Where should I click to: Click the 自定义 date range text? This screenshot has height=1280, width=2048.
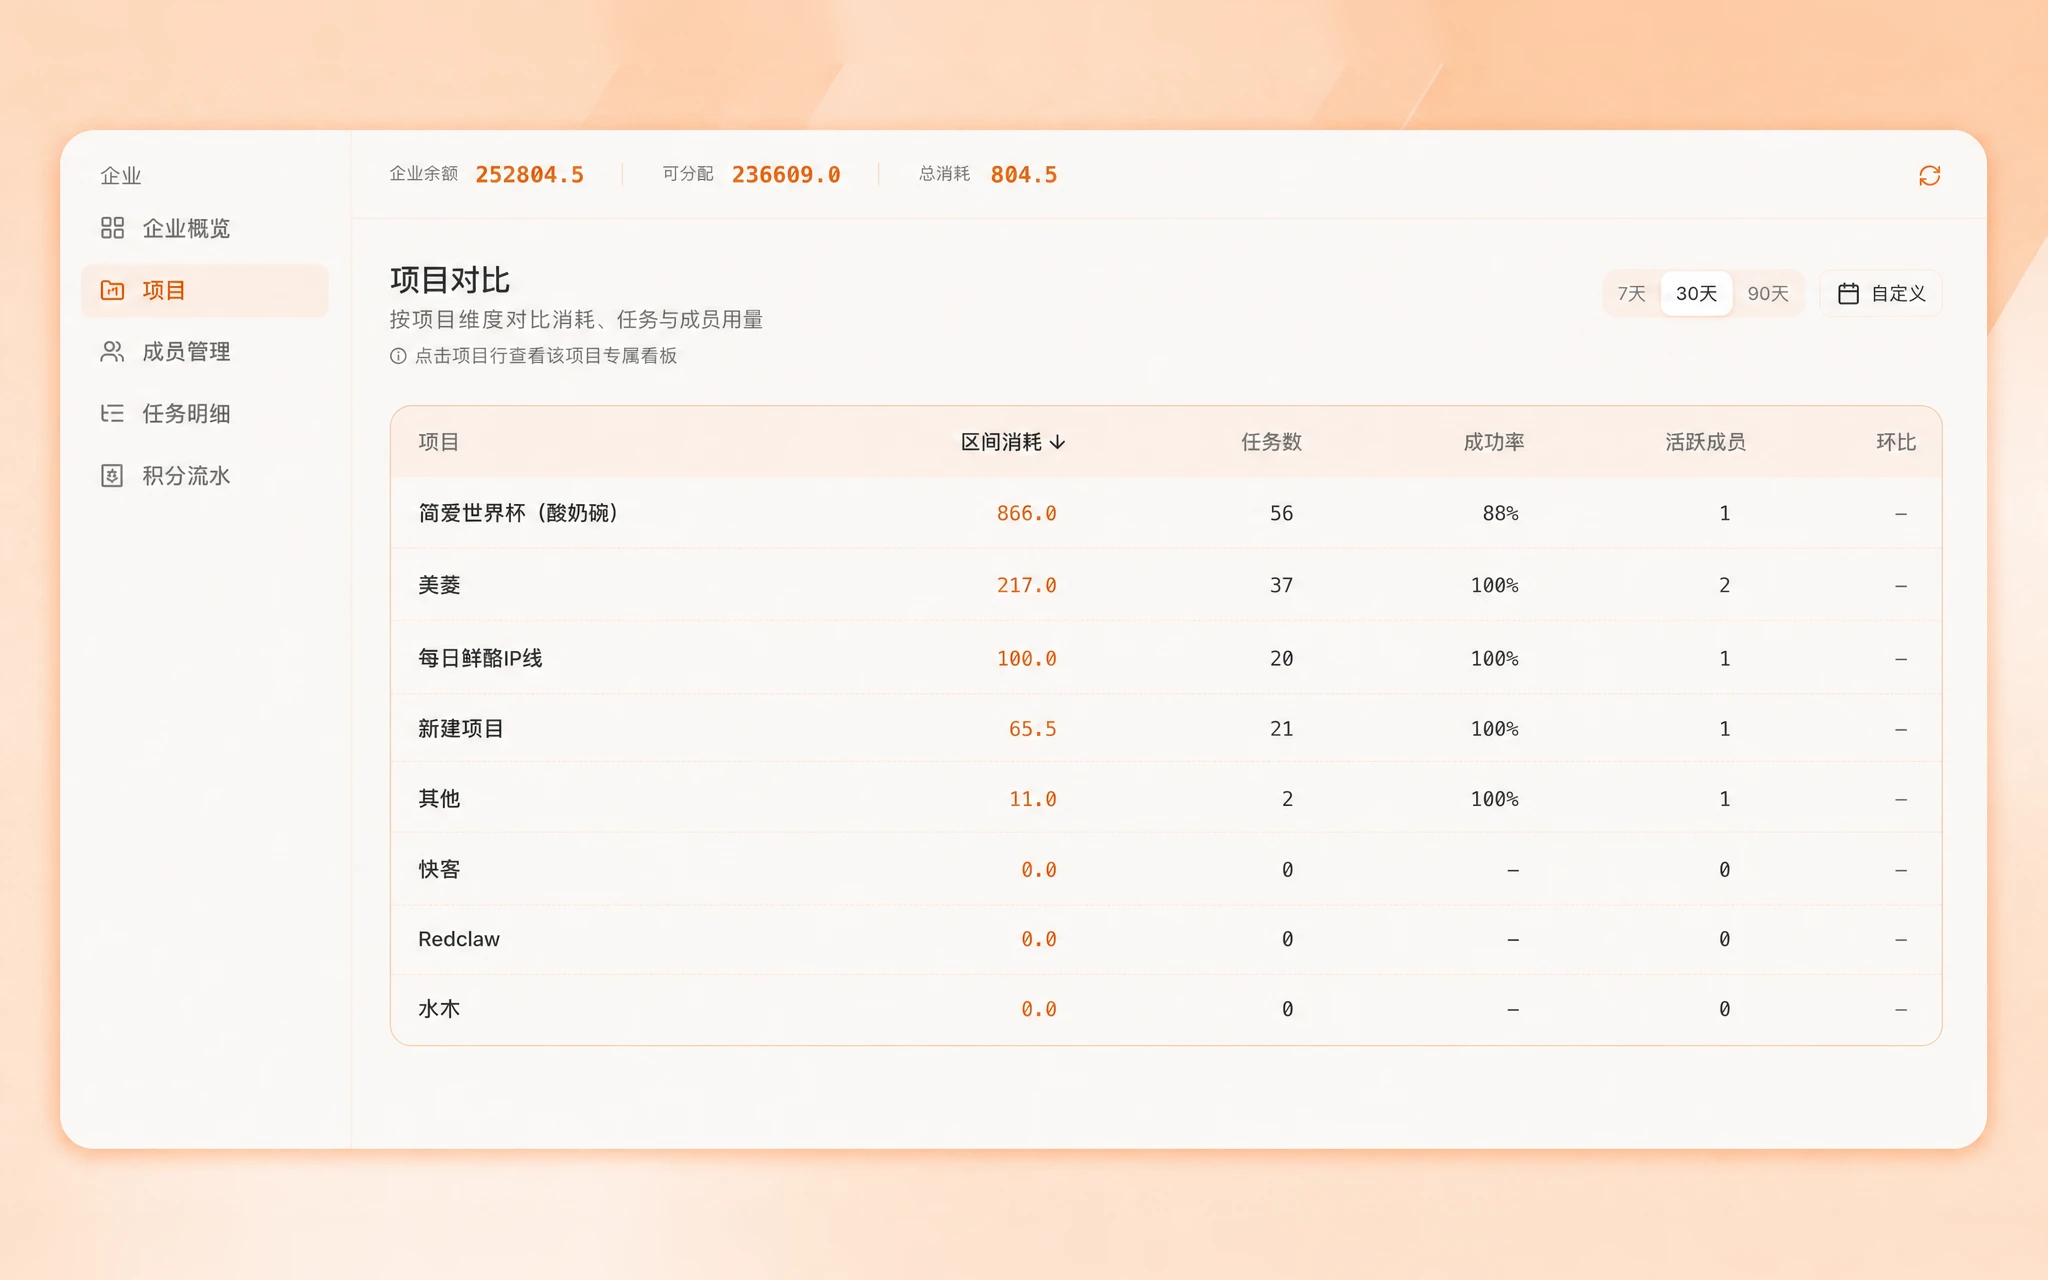coord(1898,293)
